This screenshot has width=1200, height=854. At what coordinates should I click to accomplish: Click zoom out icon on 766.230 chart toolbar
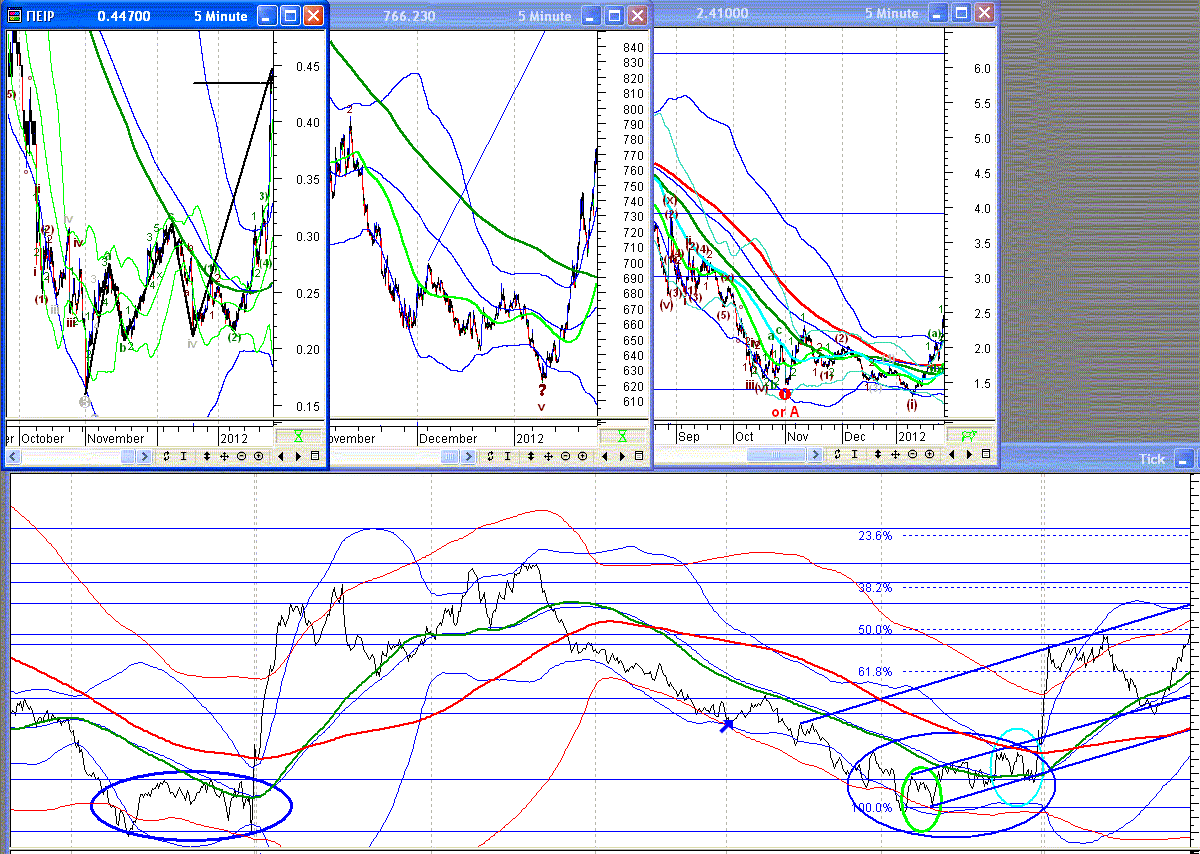pos(565,457)
